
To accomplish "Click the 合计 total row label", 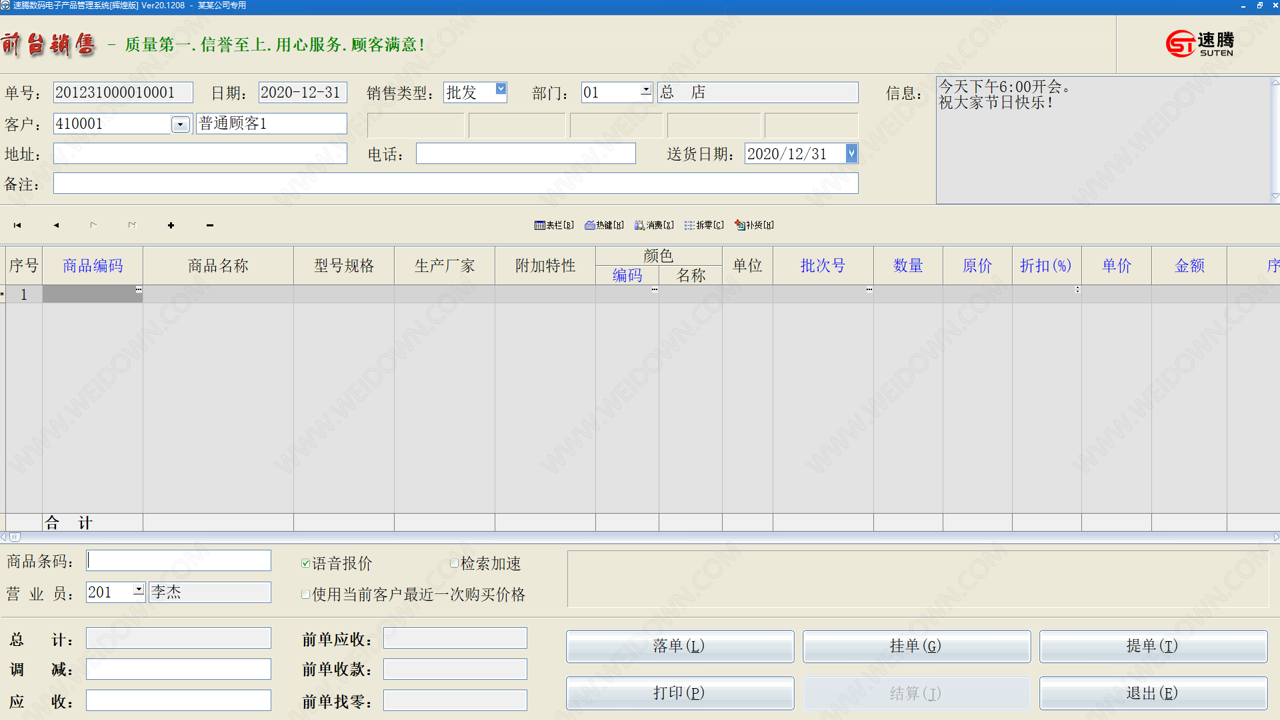I will tap(69, 523).
